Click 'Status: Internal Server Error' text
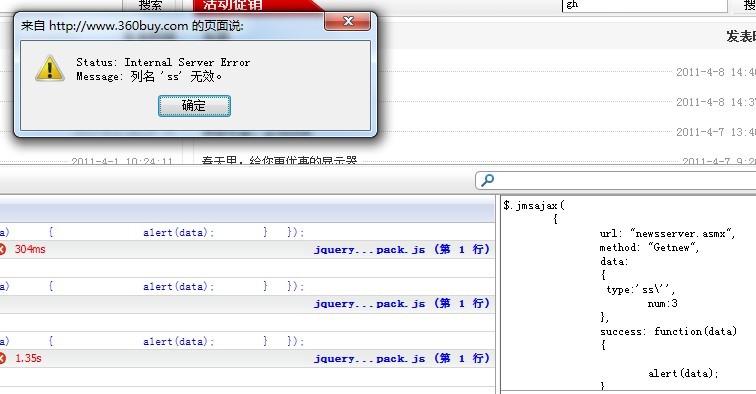 [x=163, y=62]
